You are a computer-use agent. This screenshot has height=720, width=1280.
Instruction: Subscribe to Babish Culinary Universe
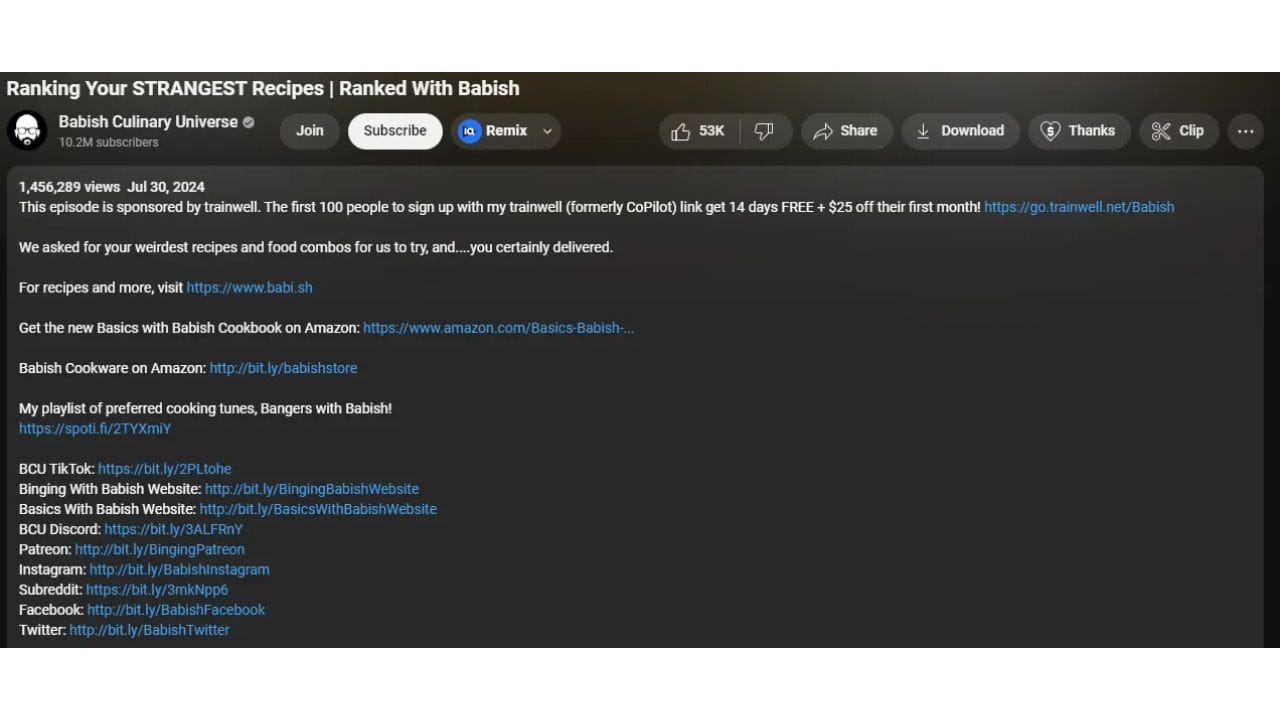pyautogui.click(x=395, y=131)
